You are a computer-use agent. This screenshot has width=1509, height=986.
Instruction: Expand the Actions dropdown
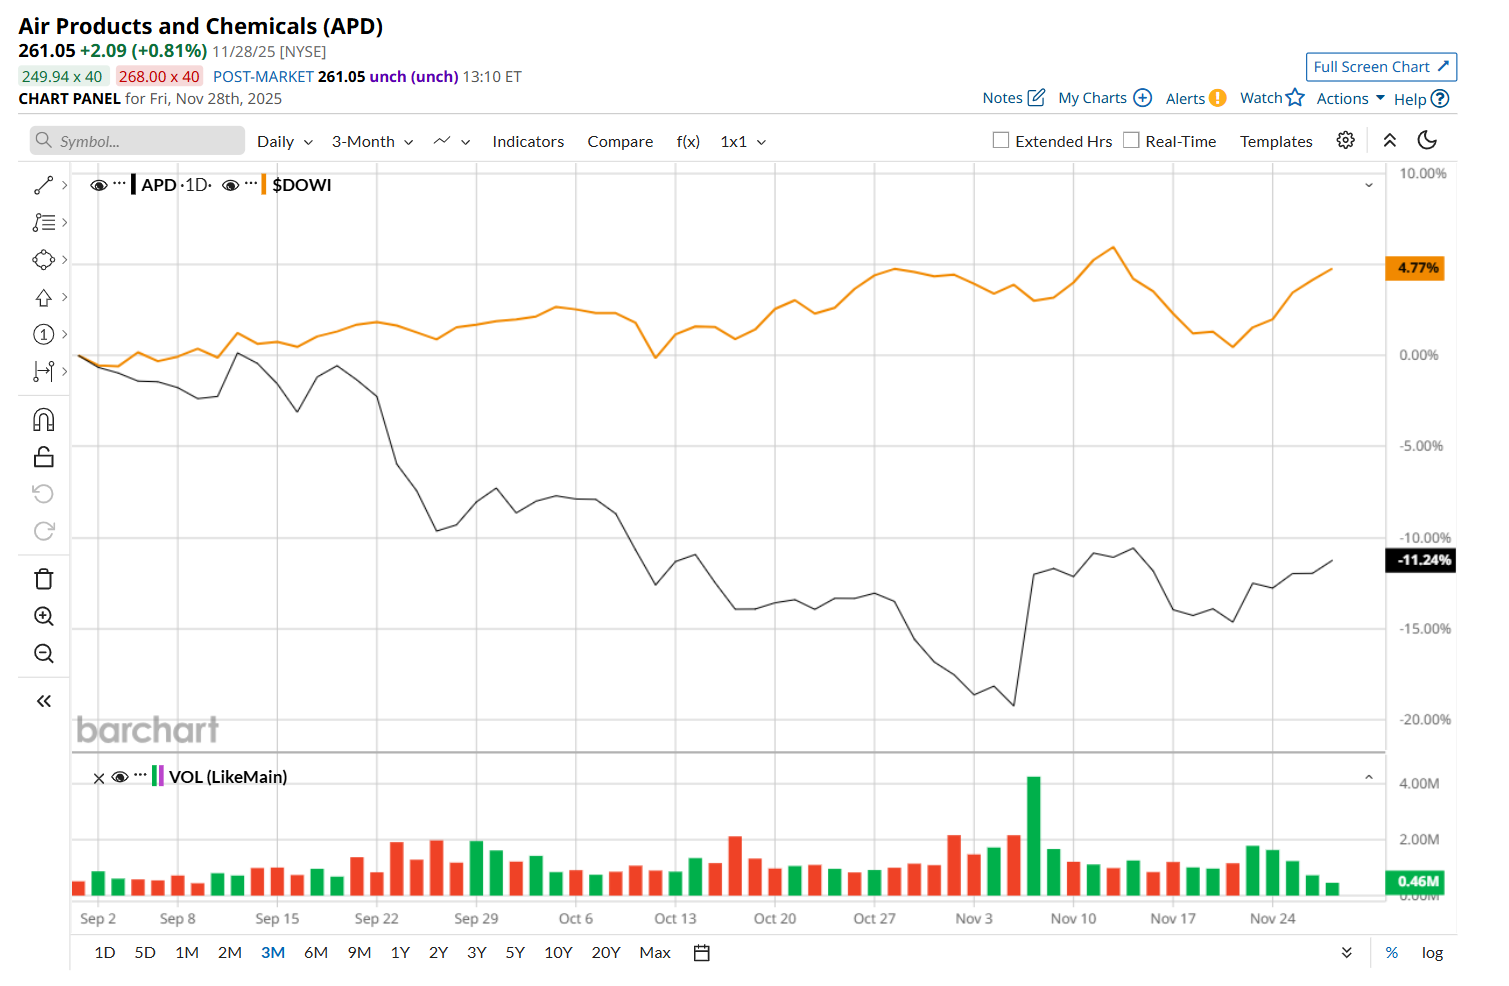pos(1351,98)
